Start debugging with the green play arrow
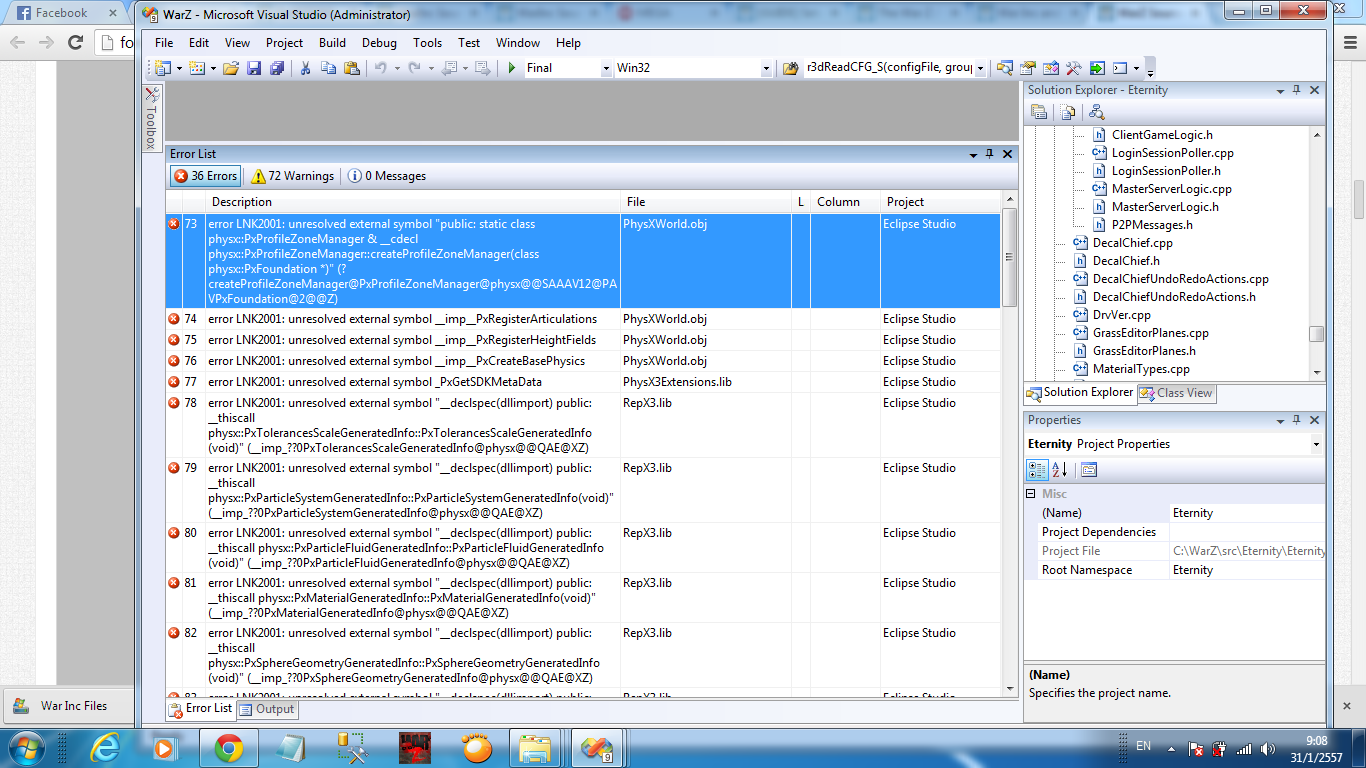This screenshot has width=1366, height=768. click(511, 68)
